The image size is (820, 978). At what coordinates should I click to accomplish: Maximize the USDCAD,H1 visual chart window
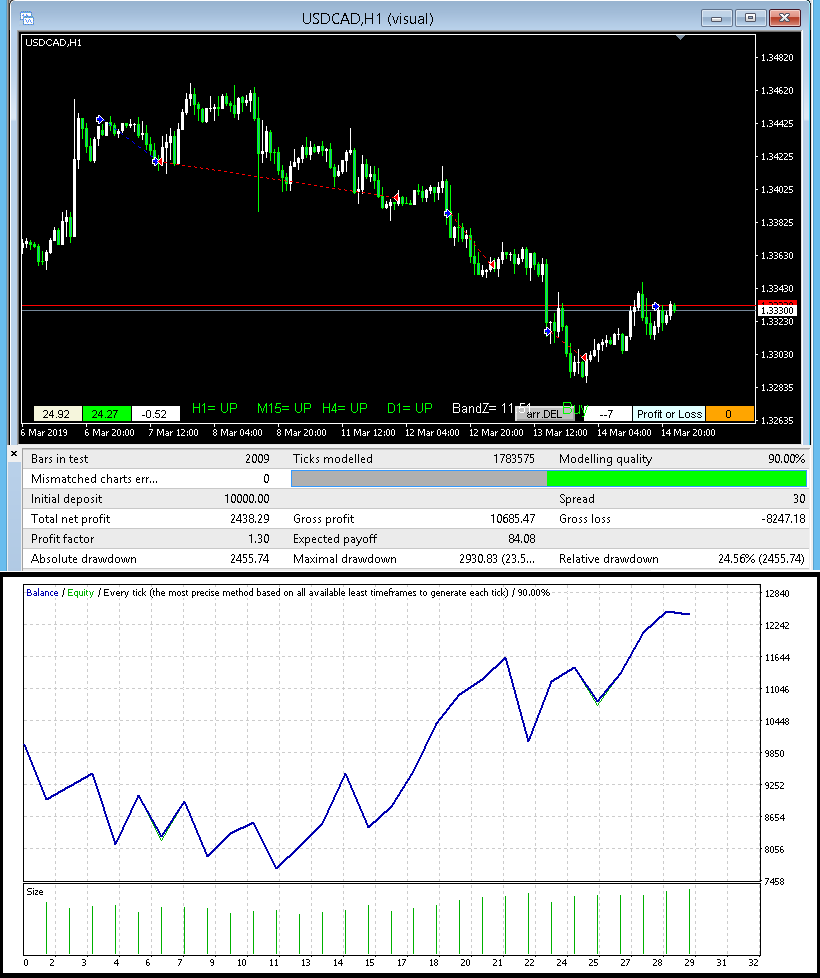click(750, 18)
